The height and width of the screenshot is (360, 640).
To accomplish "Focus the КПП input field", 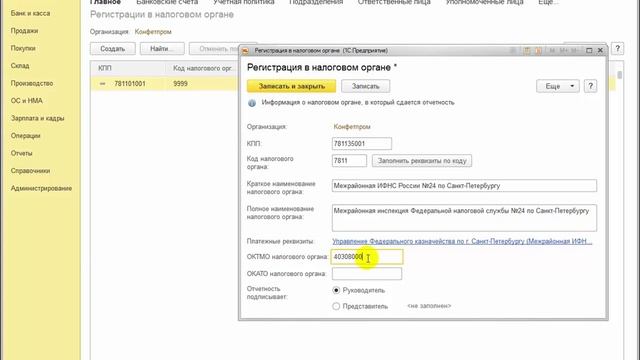I will tap(362, 144).
